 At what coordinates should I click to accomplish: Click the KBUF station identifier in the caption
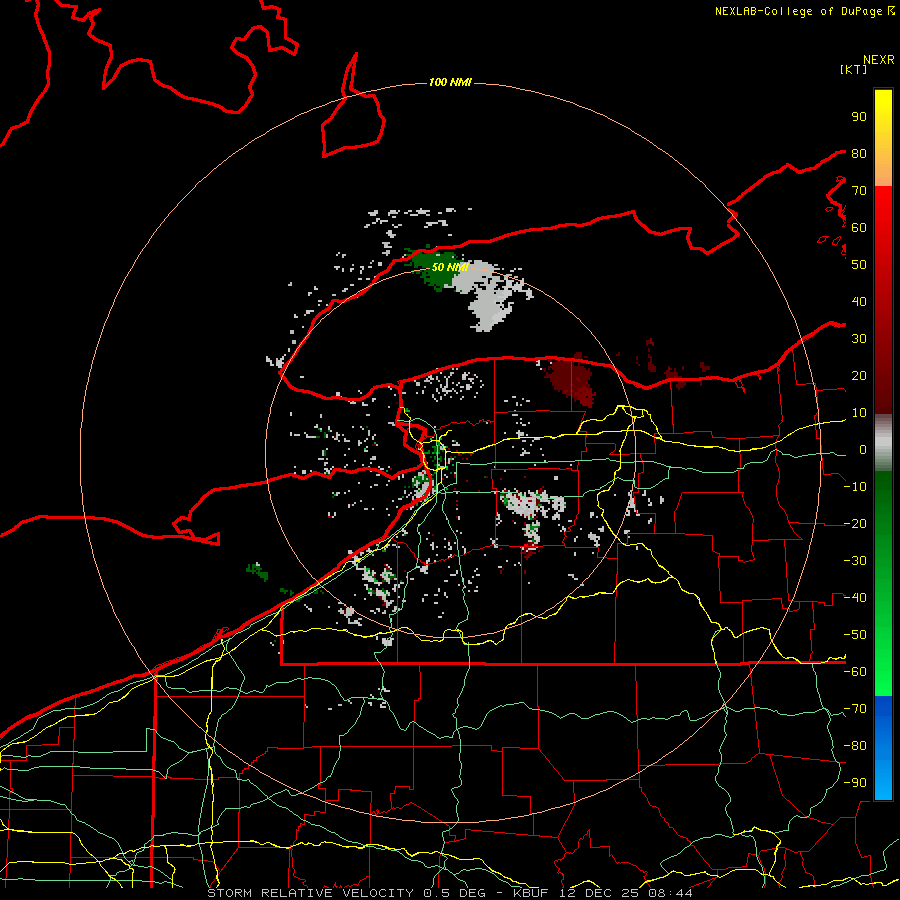530,893
